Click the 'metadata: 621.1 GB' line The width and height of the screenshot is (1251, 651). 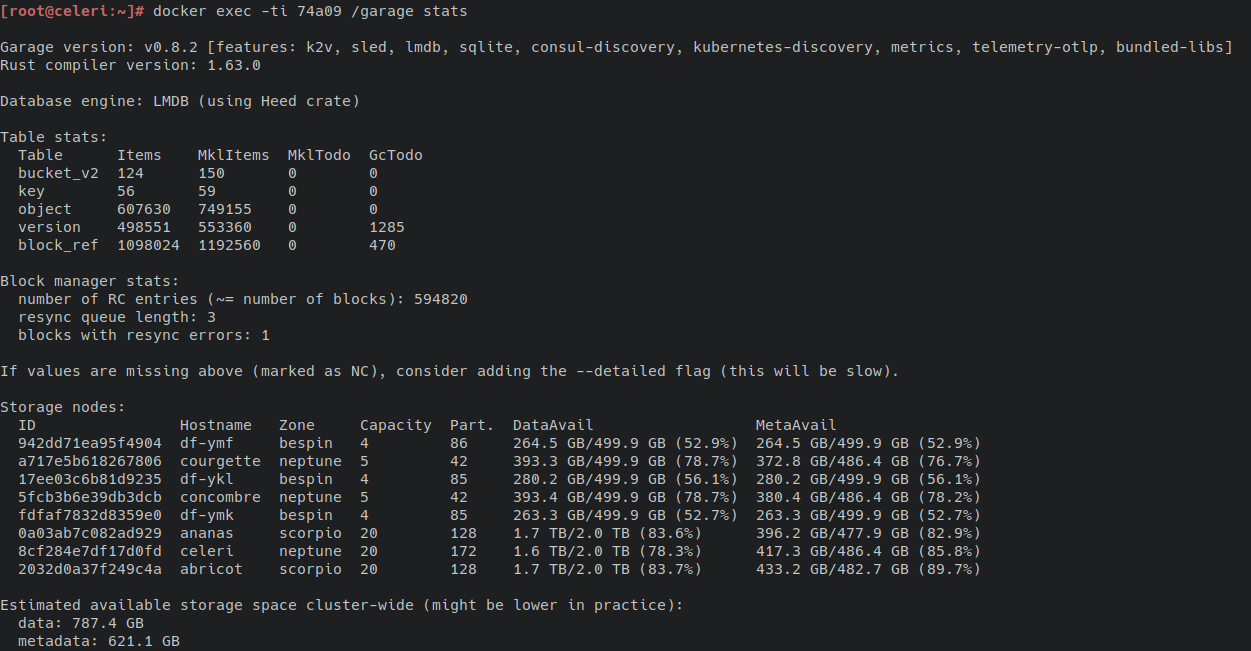(x=99, y=641)
